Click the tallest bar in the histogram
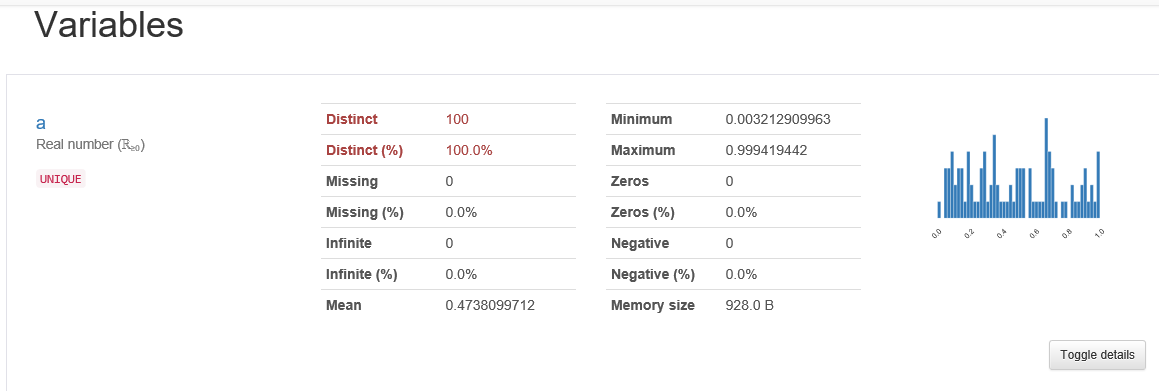Screen dimensions: 1159x391 (x=1046, y=168)
